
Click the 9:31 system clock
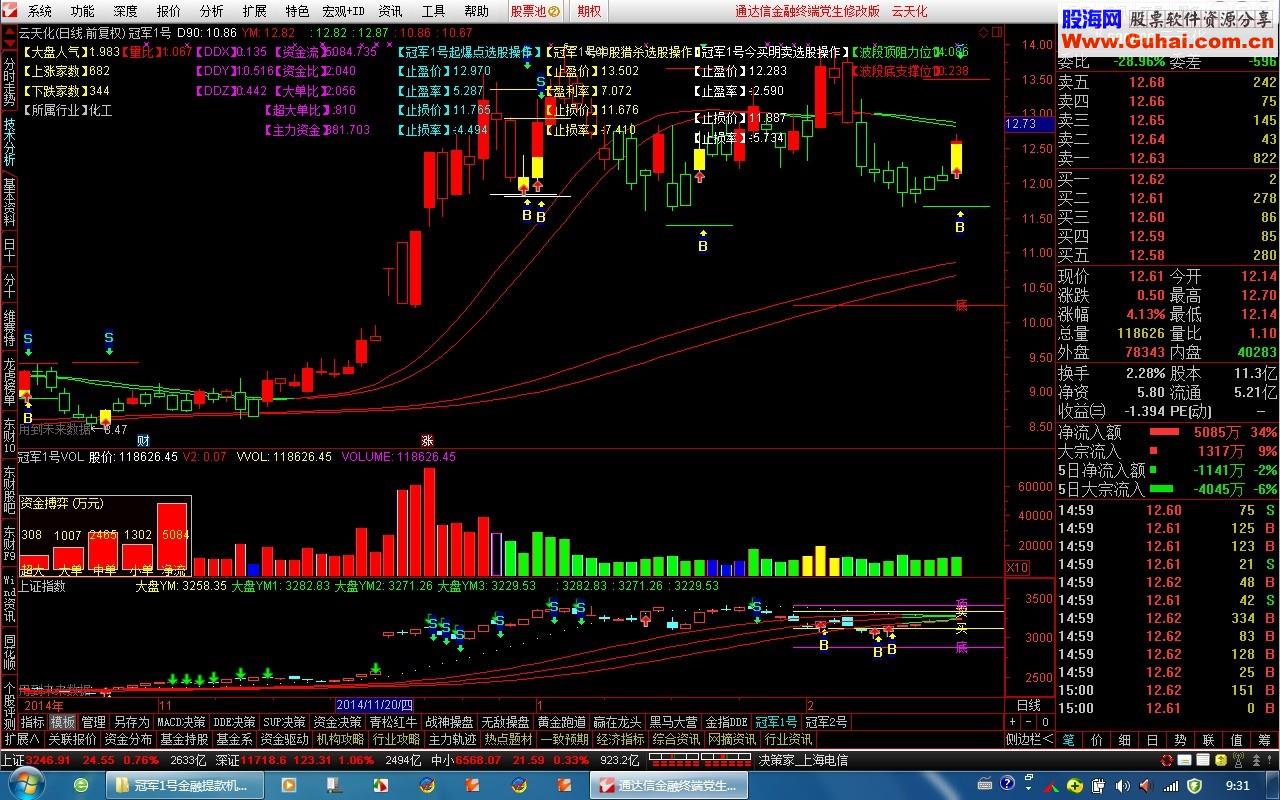coord(1237,786)
